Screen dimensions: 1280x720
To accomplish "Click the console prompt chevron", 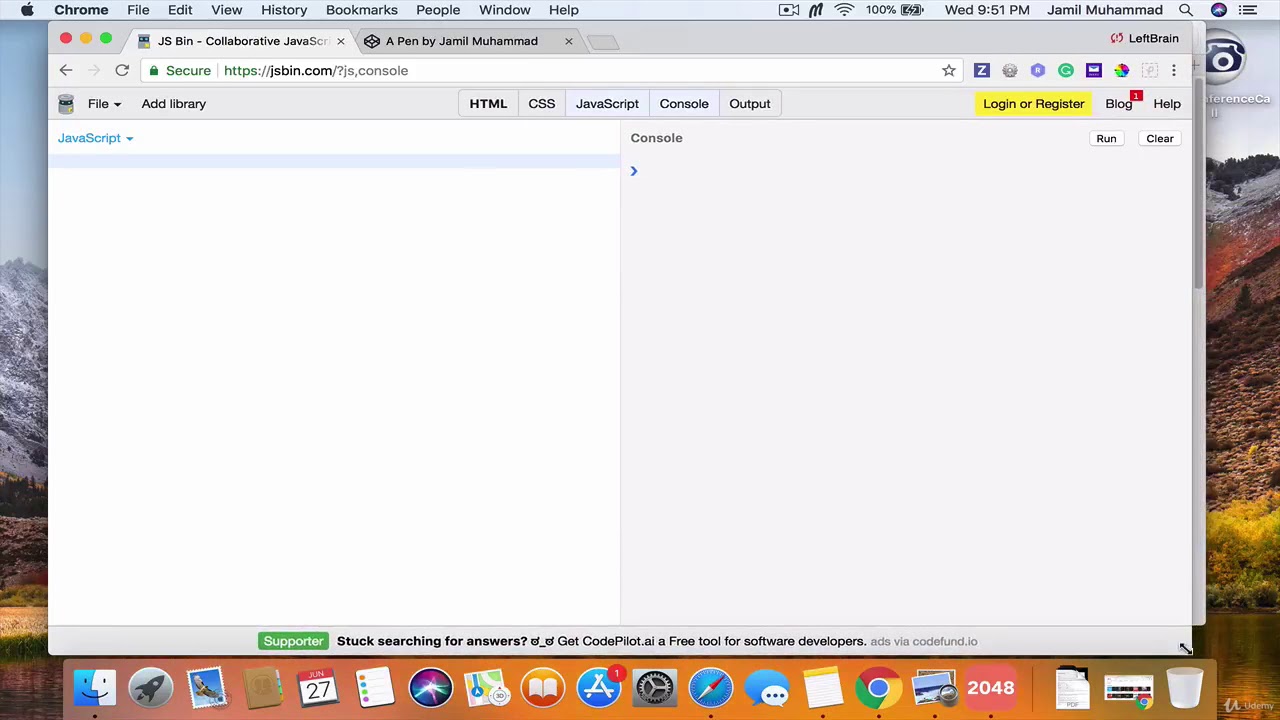I will 634,171.
